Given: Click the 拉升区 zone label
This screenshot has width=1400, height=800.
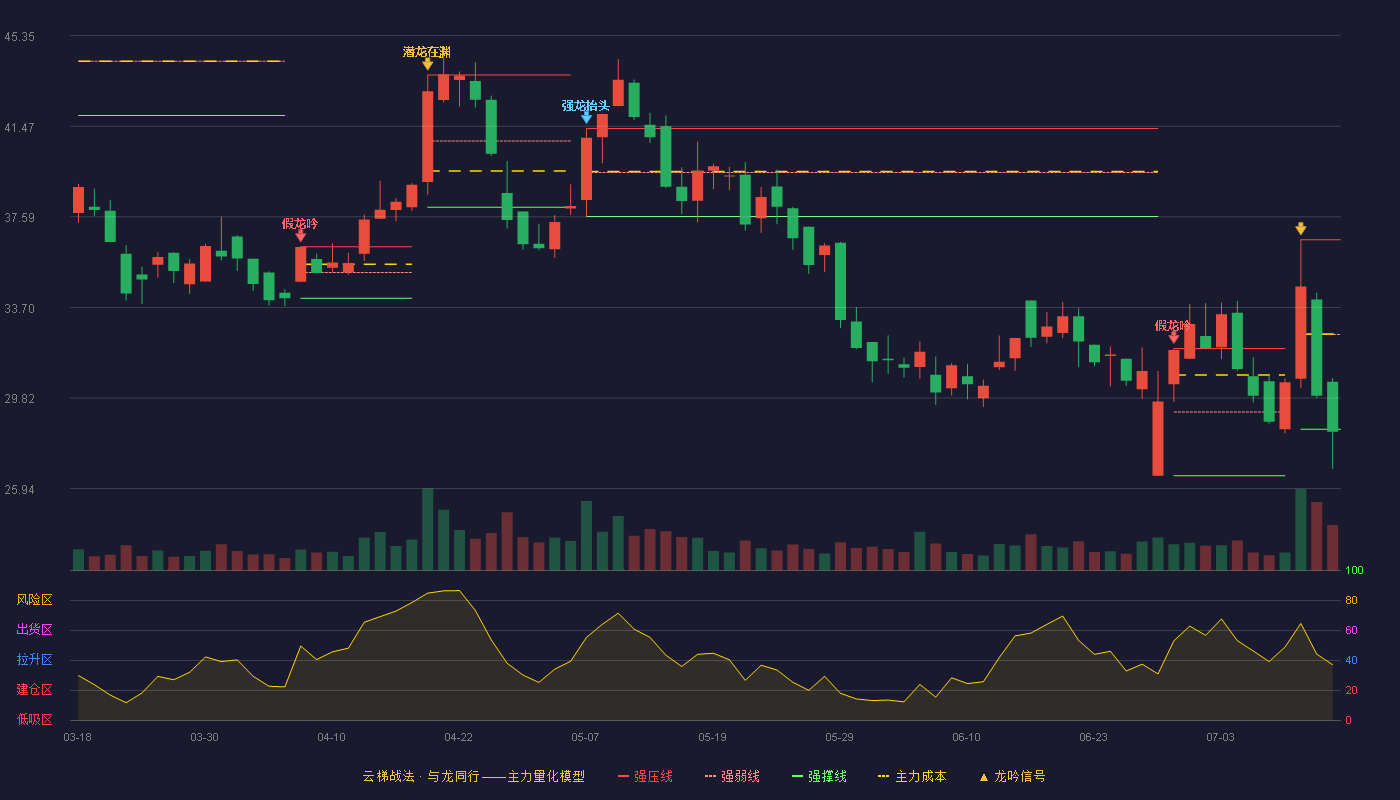Looking at the screenshot, I should click(x=34, y=660).
